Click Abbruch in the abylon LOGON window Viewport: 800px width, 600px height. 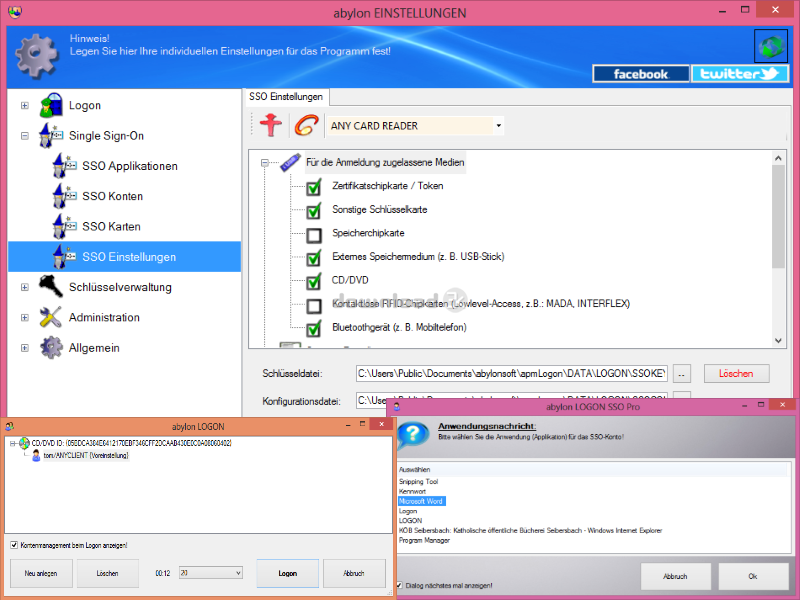pyautogui.click(x=354, y=573)
